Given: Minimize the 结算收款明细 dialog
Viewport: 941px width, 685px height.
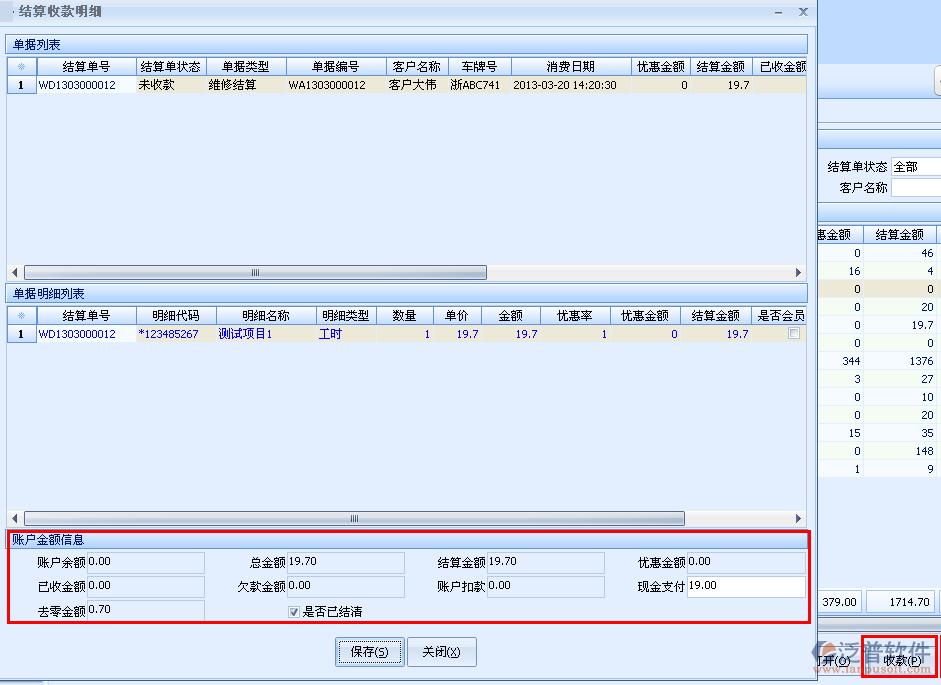Looking at the screenshot, I should pos(778,12).
